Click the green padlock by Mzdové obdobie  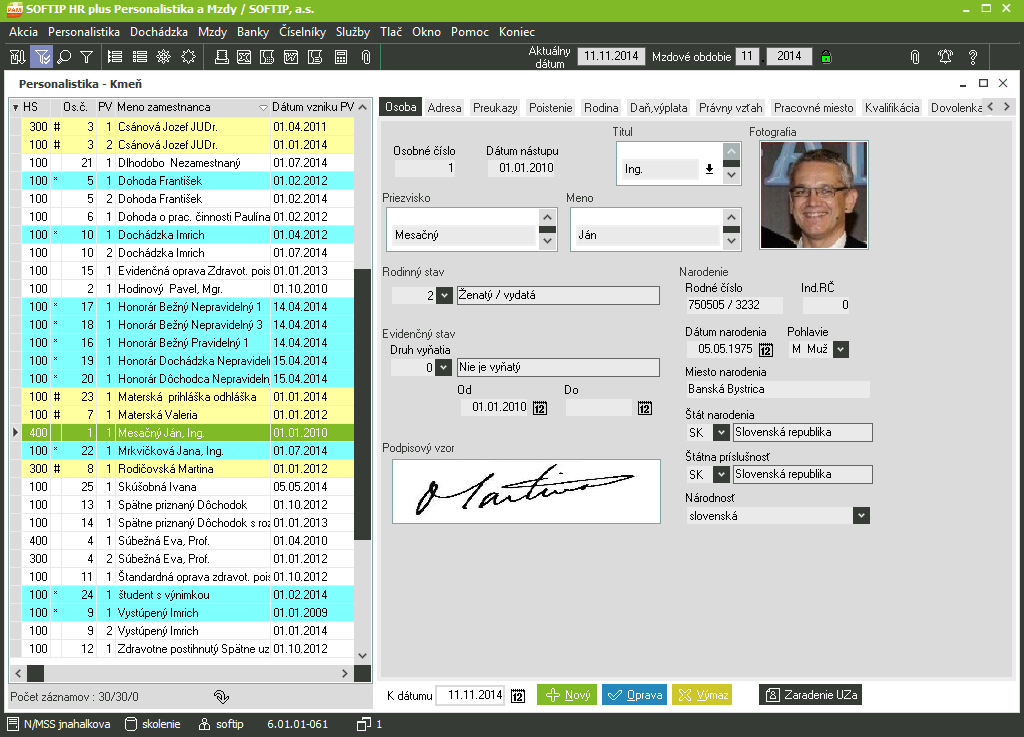click(826, 57)
